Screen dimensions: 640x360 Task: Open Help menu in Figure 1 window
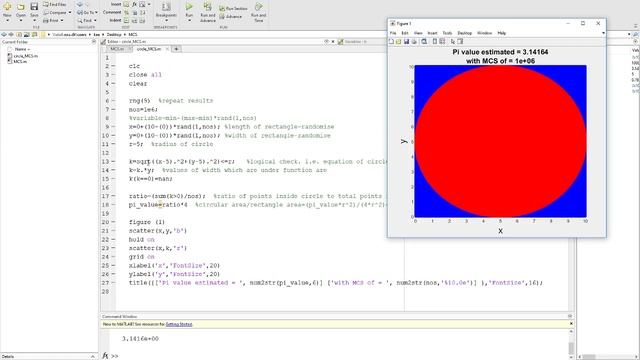tap(502, 33)
